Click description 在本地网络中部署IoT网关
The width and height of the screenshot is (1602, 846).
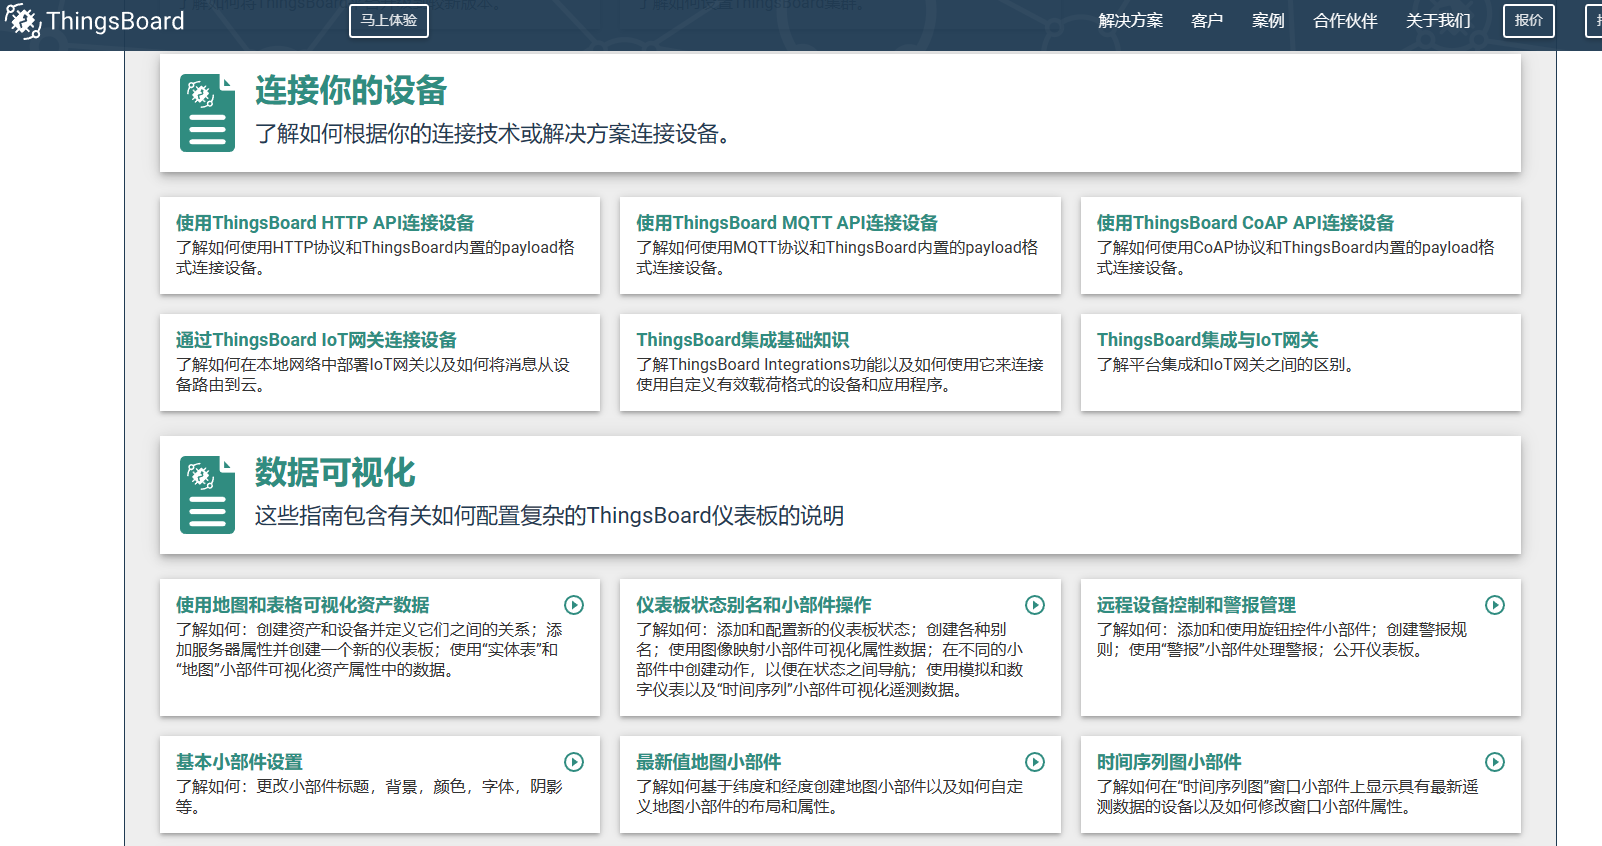click(x=373, y=375)
